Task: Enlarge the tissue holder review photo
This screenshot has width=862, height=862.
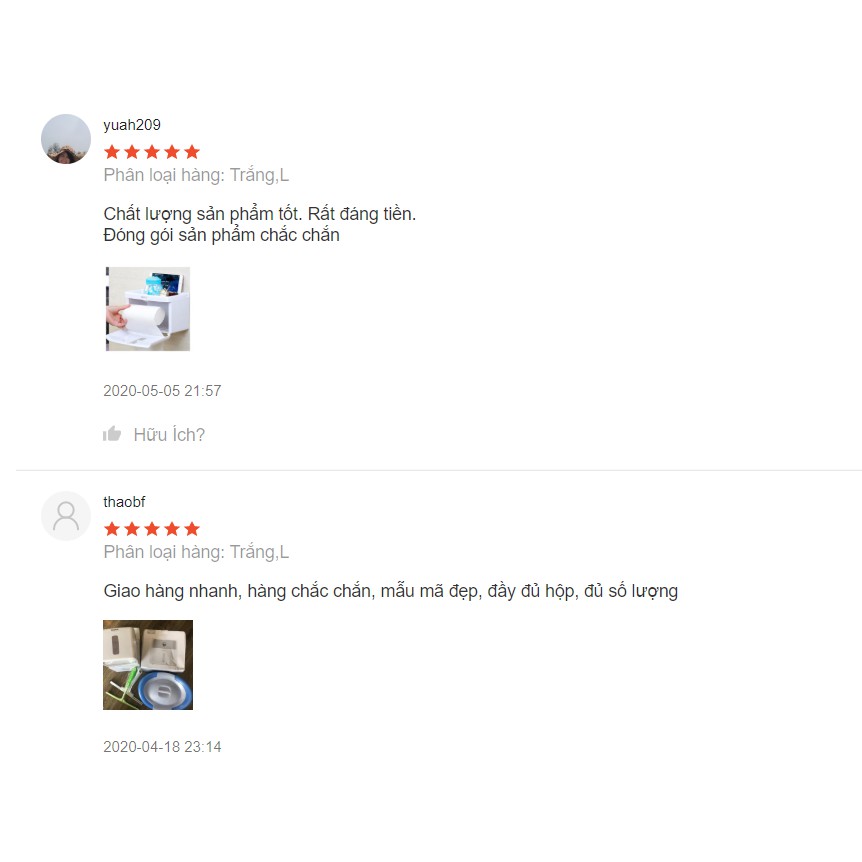Action: pos(148,309)
